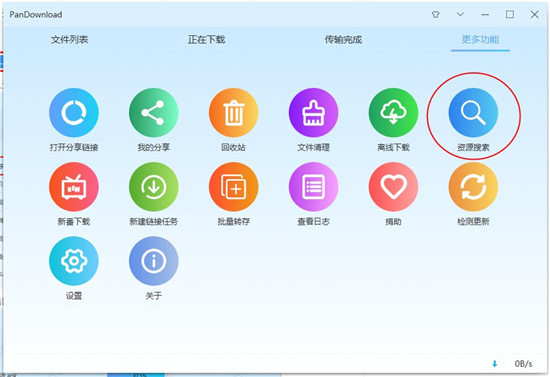Click the 捐助 heart icon
550x377 pixels.
pyautogui.click(x=394, y=187)
